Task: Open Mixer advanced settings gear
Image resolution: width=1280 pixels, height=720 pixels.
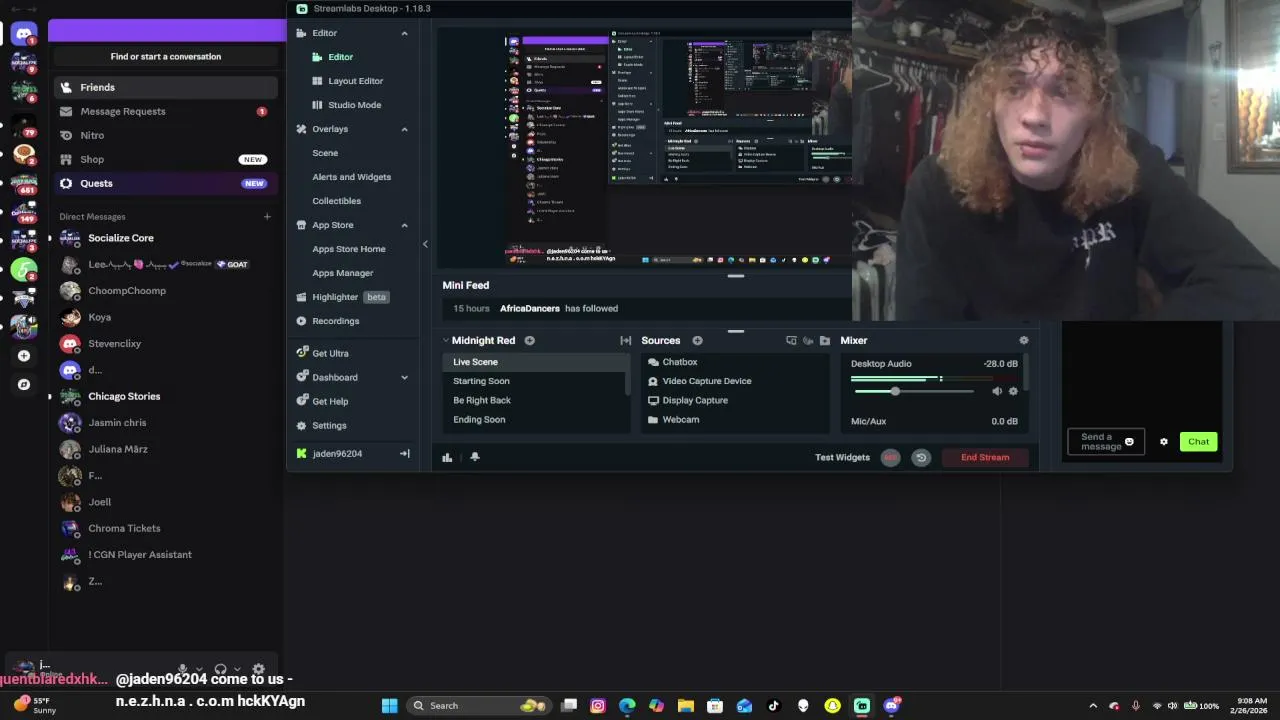Action: click(1023, 340)
